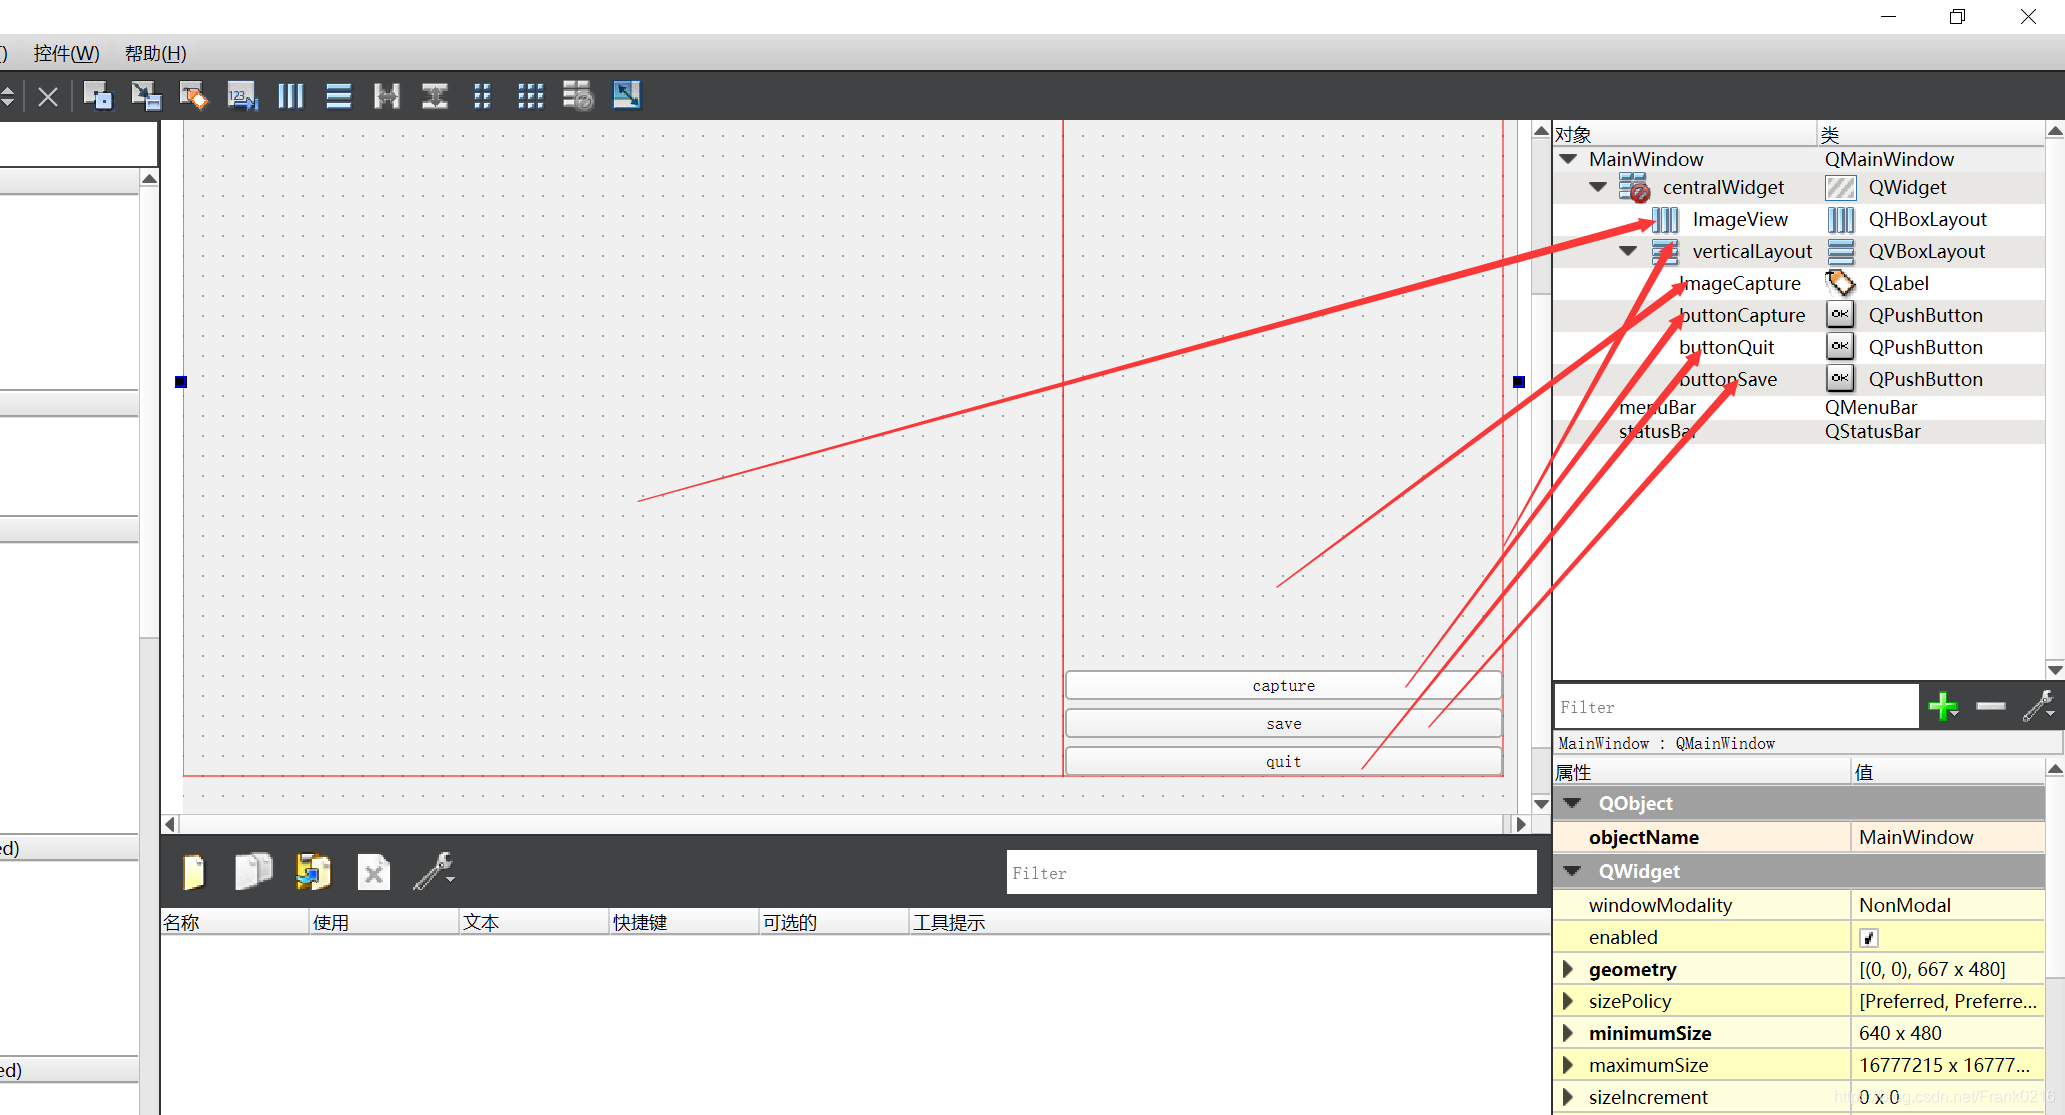Open property editor wrench settings
This screenshot has height=1115, width=2065.
2039,706
